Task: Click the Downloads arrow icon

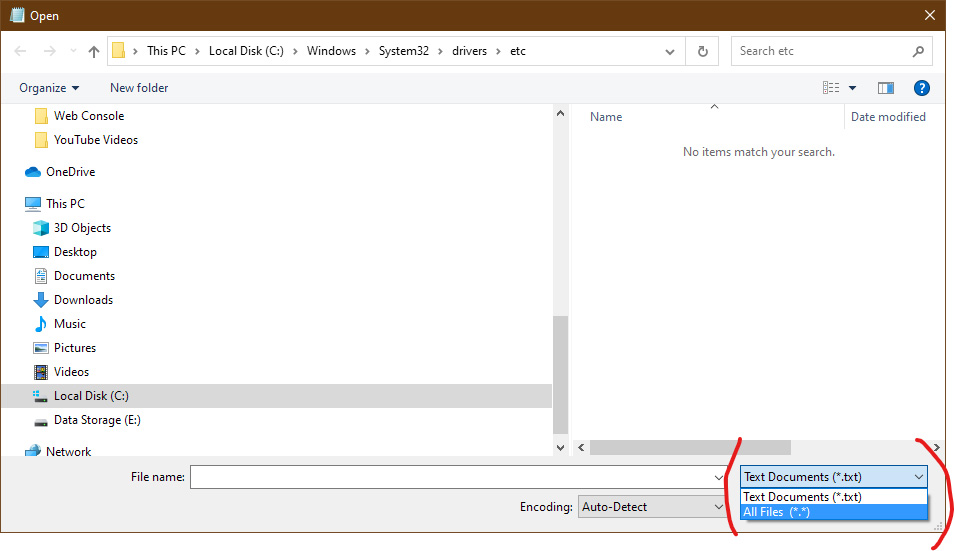Action: [x=41, y=300]
